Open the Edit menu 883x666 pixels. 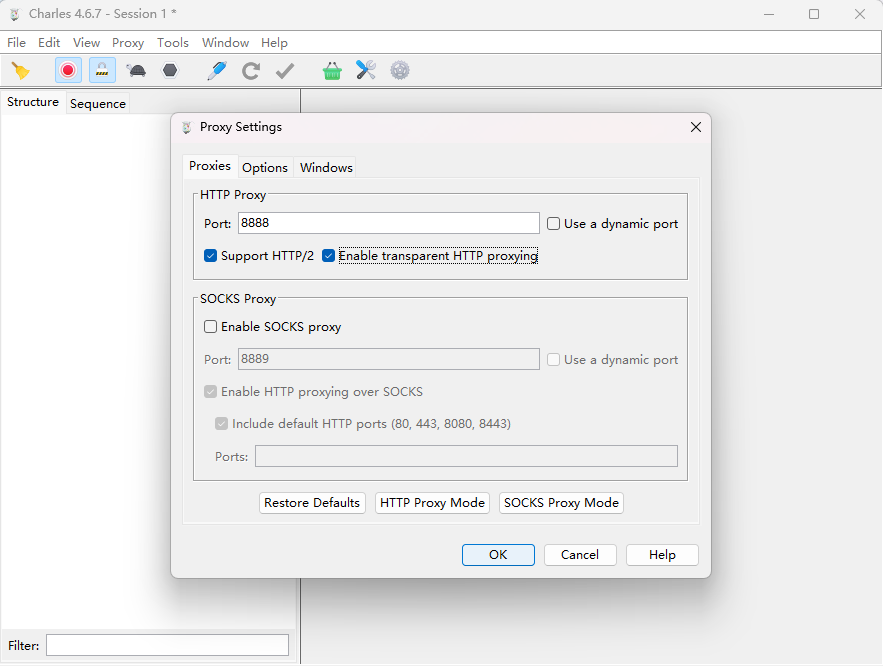point(49,43)
